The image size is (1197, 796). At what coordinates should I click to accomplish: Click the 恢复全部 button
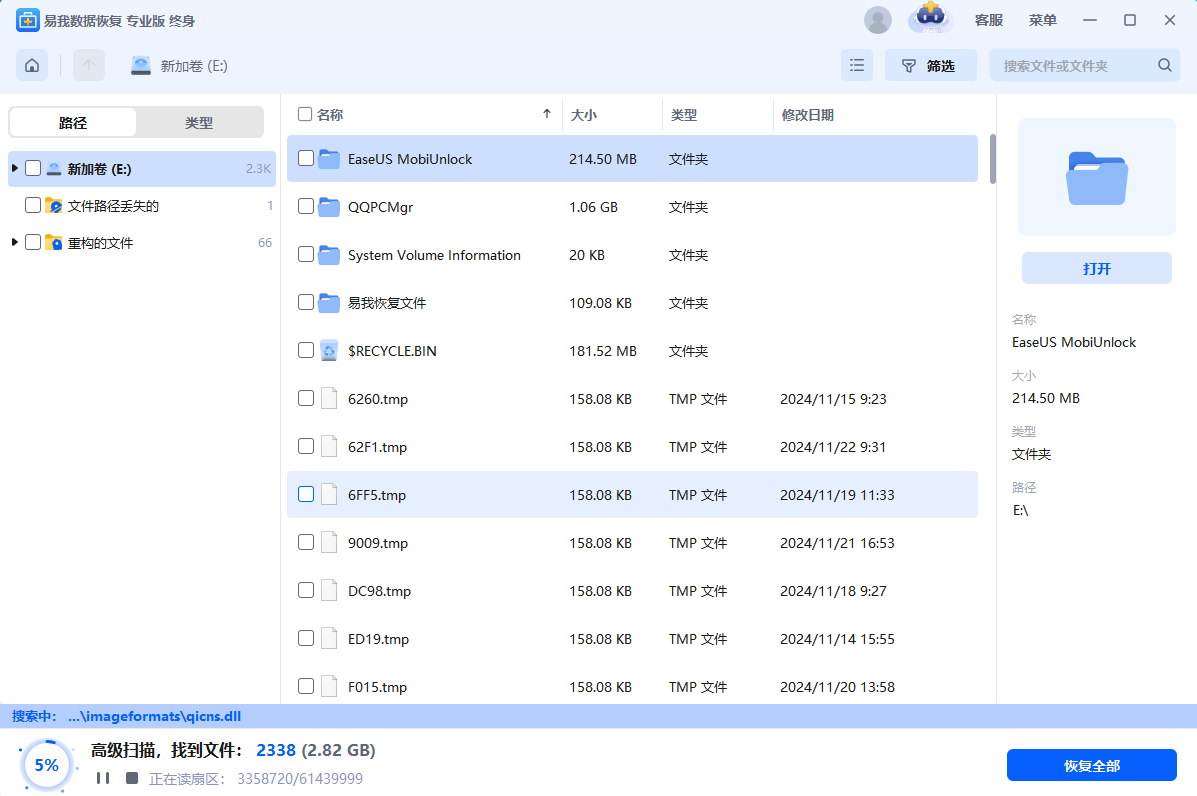coord(1092,765)
